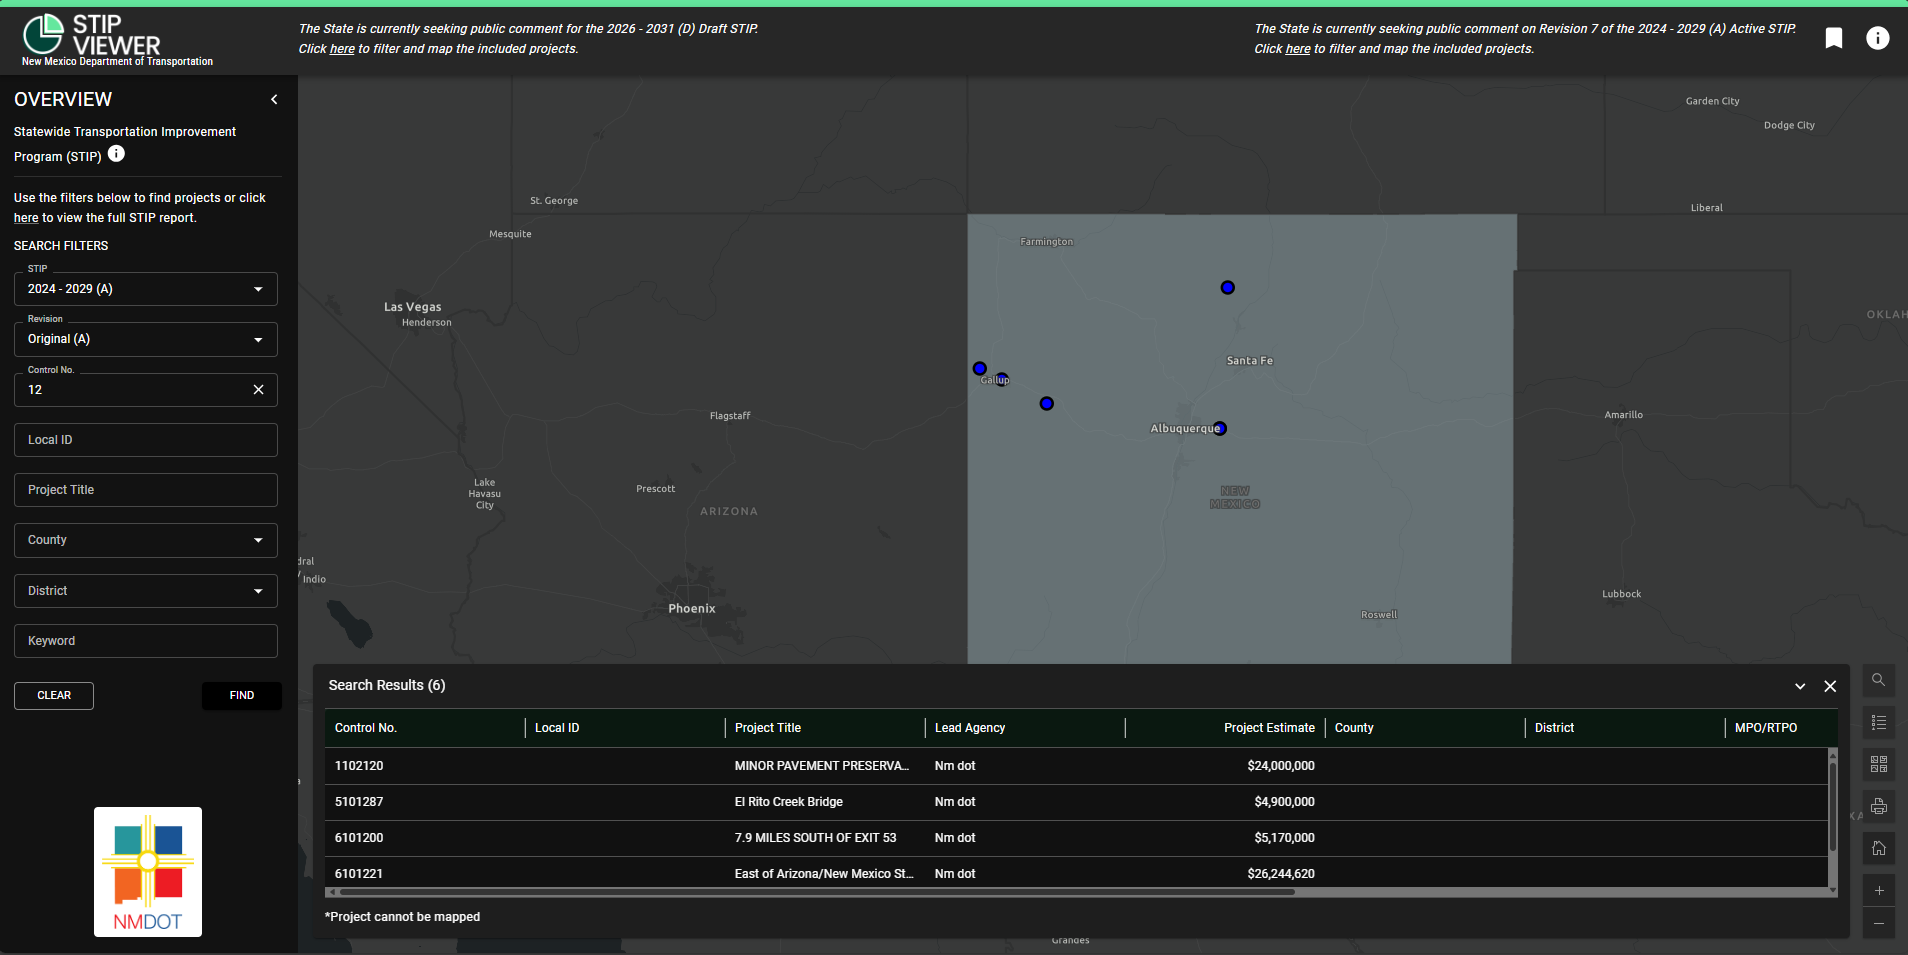This screenshot has width=1908, height=955.
Task: Click the Project Title input field
Action: pos(146,490)
